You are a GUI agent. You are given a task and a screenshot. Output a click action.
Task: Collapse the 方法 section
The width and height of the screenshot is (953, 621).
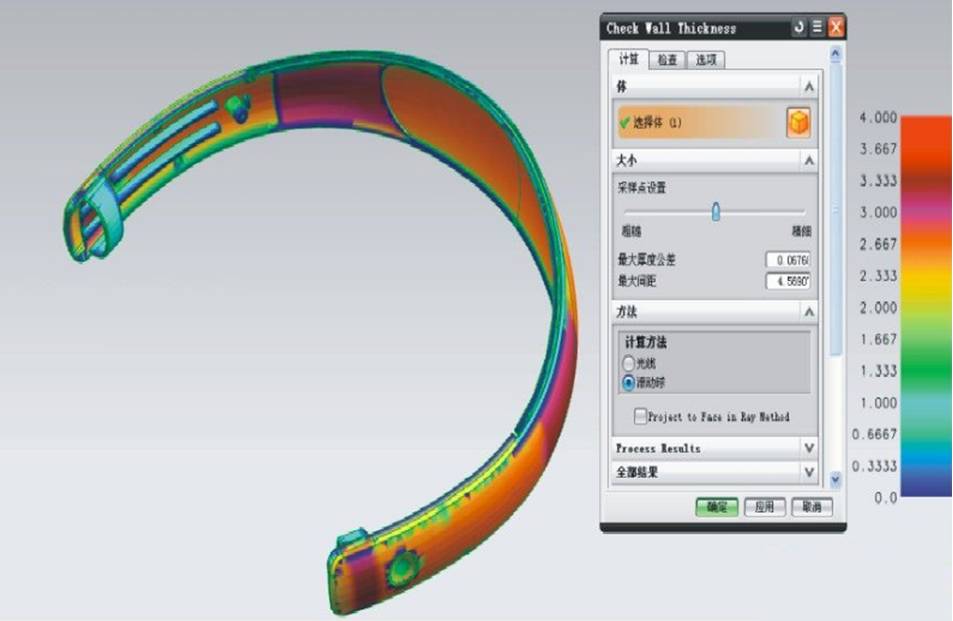[x=808, y=313]
